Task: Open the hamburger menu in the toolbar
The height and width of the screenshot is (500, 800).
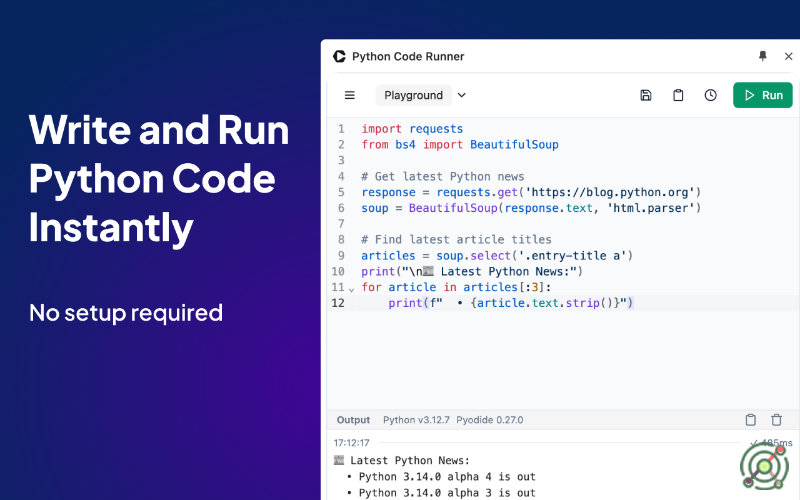Action: [350, 95]
